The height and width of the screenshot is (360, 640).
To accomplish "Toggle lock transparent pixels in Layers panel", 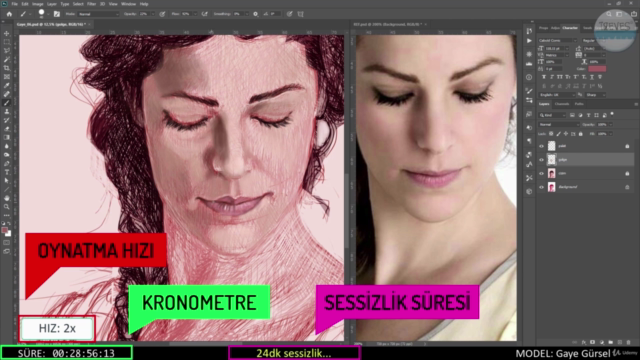I will [x=551, y=133].
